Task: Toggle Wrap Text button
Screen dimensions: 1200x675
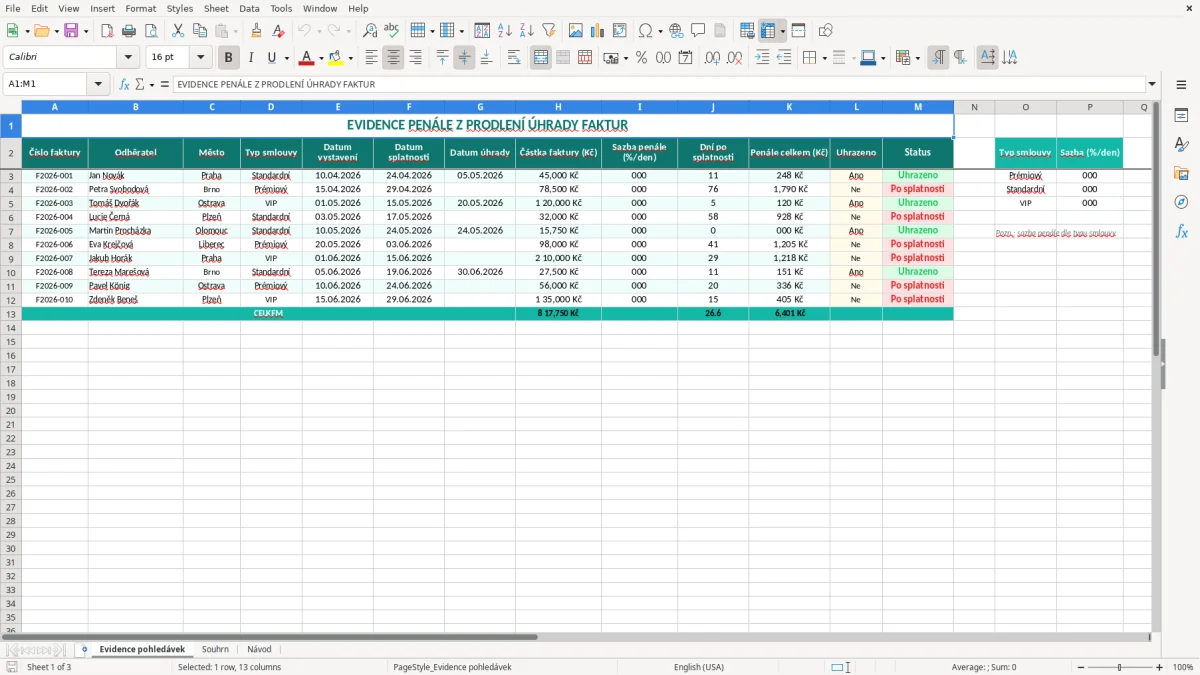Action: 514,58
